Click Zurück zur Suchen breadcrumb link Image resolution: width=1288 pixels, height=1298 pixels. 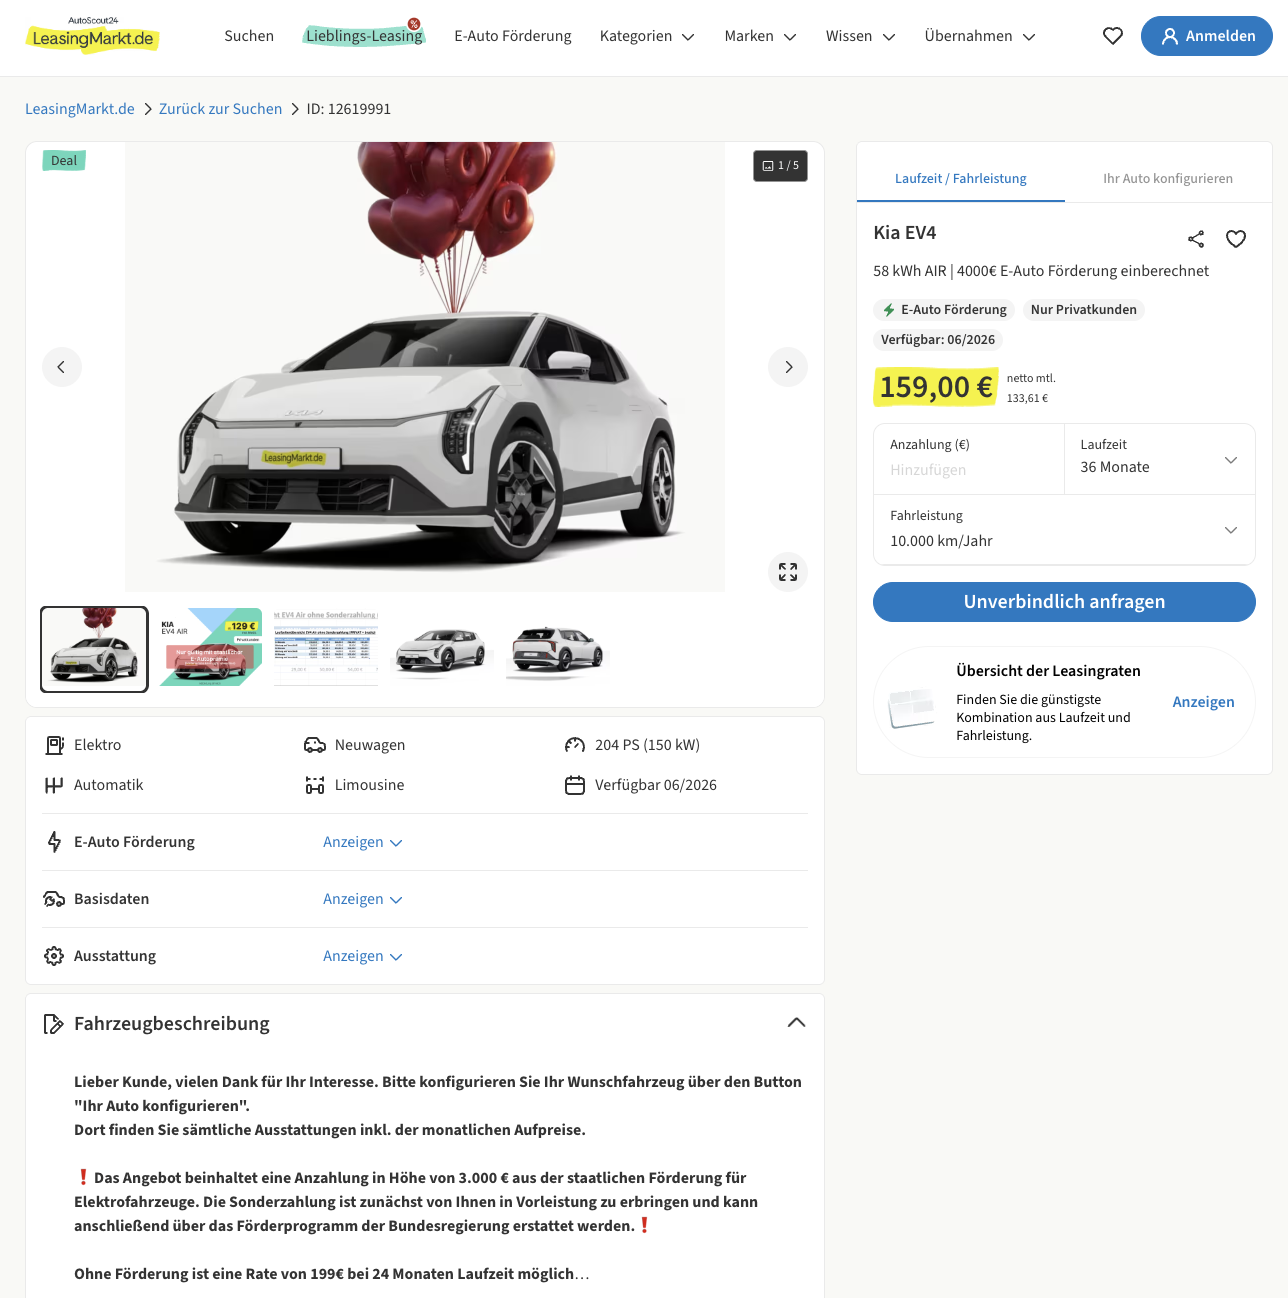[x=220, y=109]
